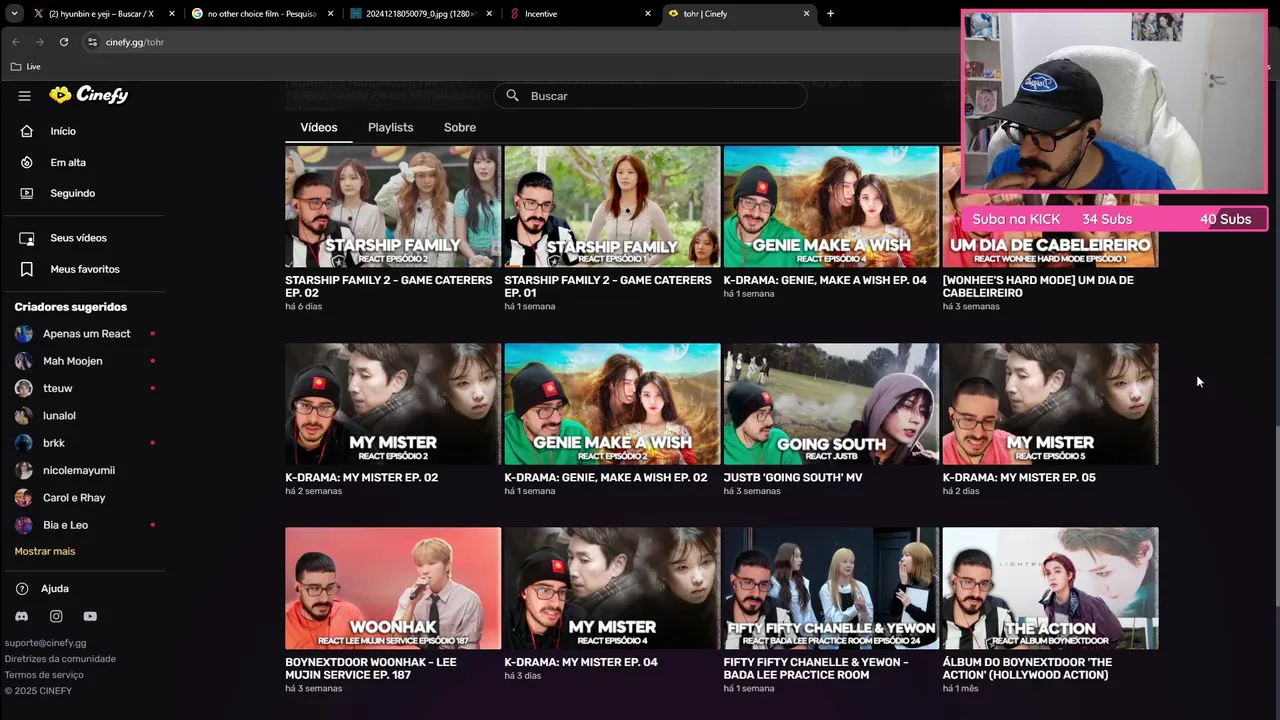Close the hyunbin e yeji X tab
The width and height of the screenshot is (1280, 720).
(x=172, y=14)
